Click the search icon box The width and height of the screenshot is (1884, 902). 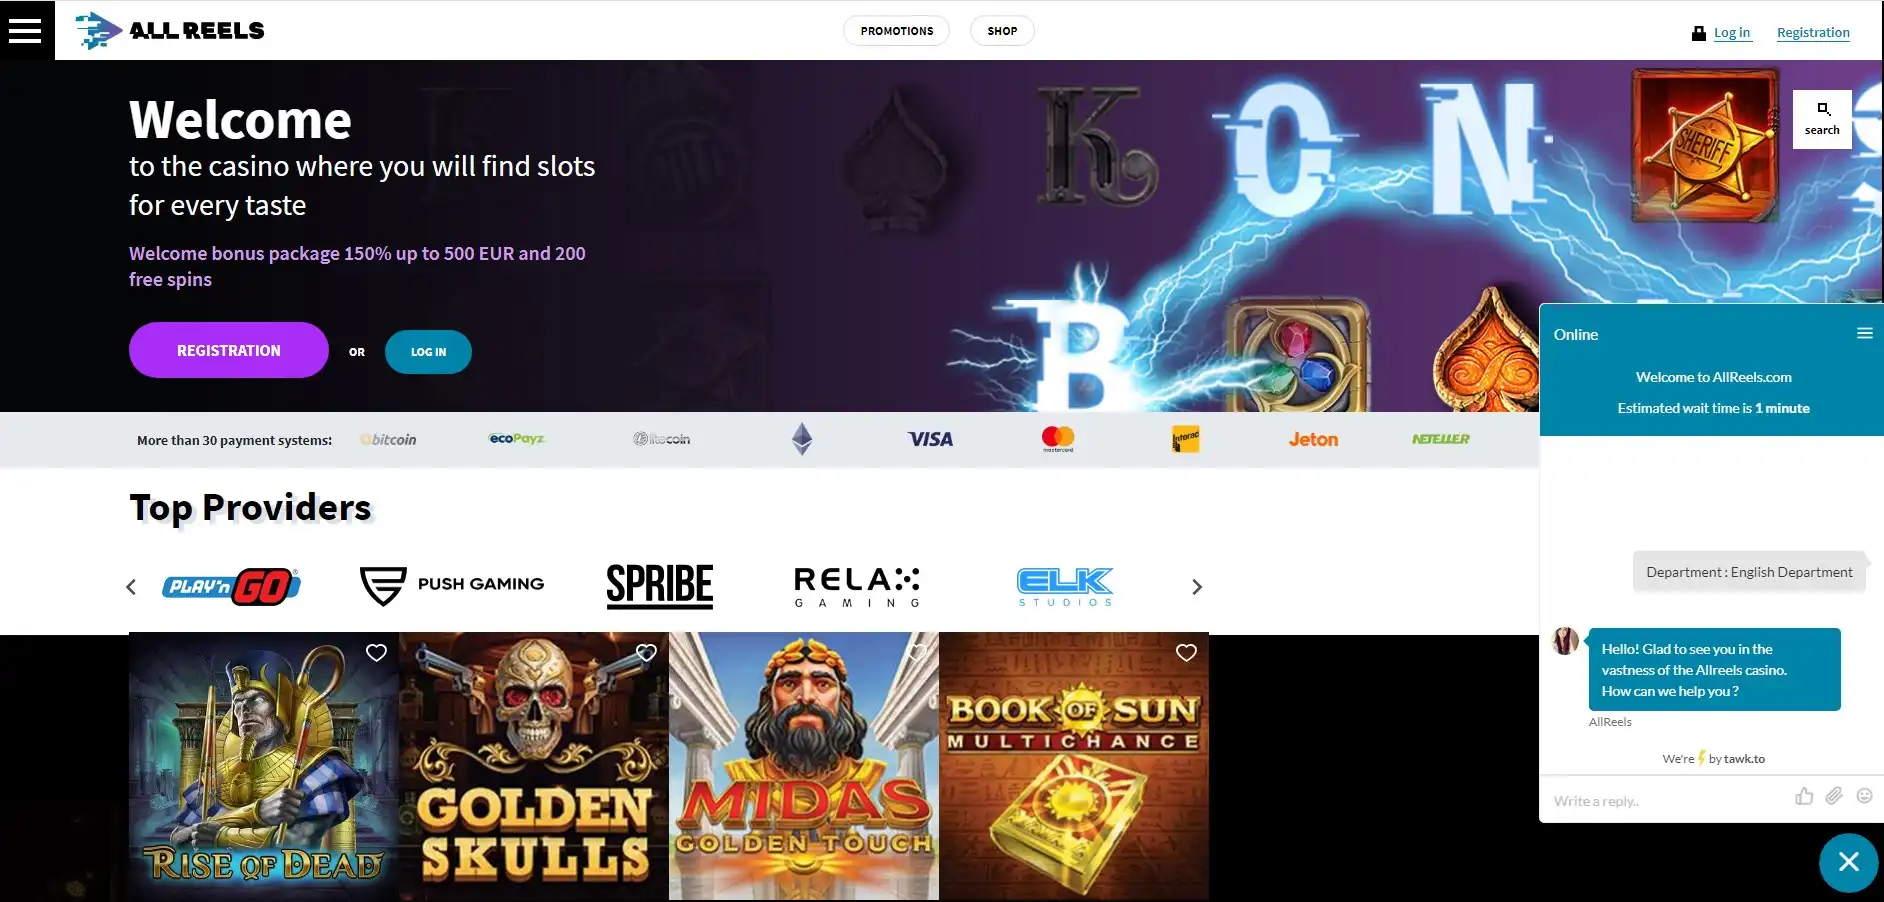tap(1822, 119)
